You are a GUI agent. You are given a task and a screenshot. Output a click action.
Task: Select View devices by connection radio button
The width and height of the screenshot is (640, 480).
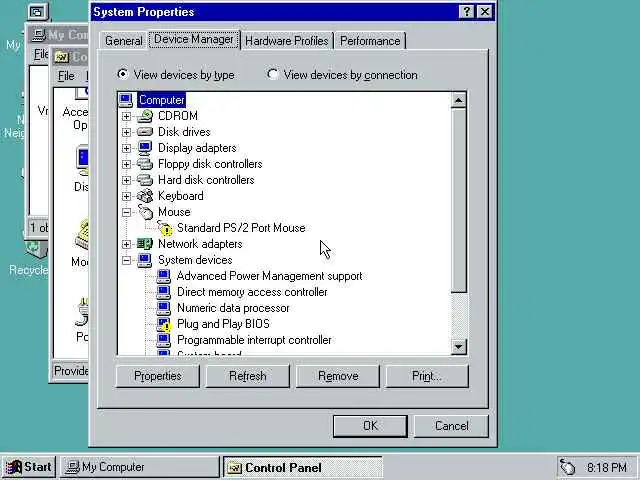pos(272,74)
